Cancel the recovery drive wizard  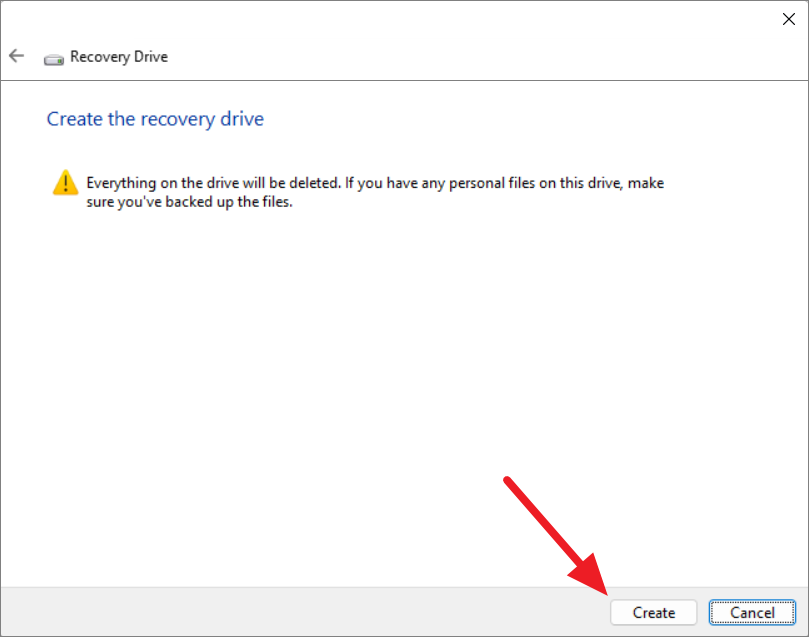pos(752,612)
